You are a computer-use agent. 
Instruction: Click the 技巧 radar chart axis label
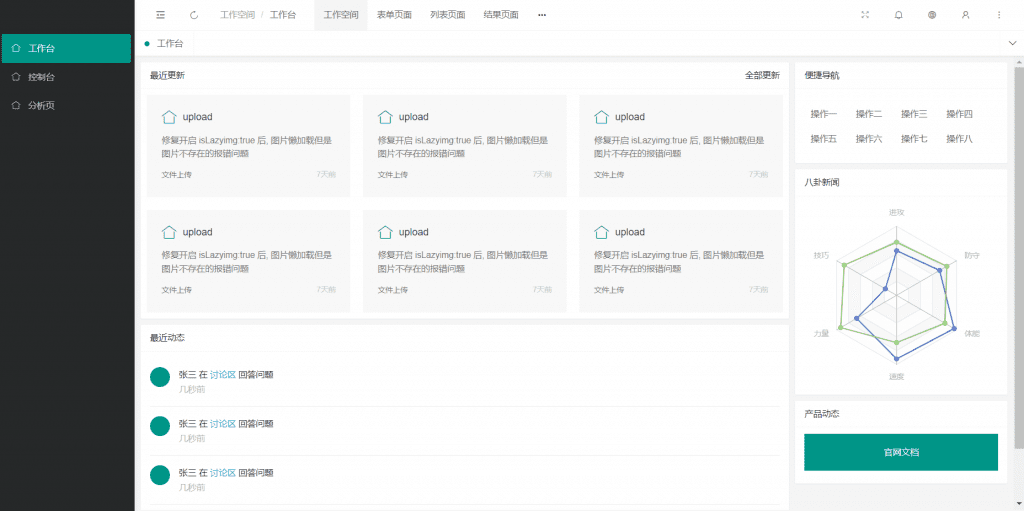821,256
